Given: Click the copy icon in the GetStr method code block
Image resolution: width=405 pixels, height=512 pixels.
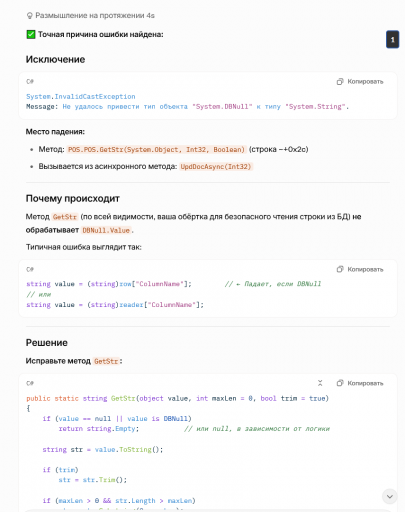Looking at the screenshot, I should [x=340, y=383].
